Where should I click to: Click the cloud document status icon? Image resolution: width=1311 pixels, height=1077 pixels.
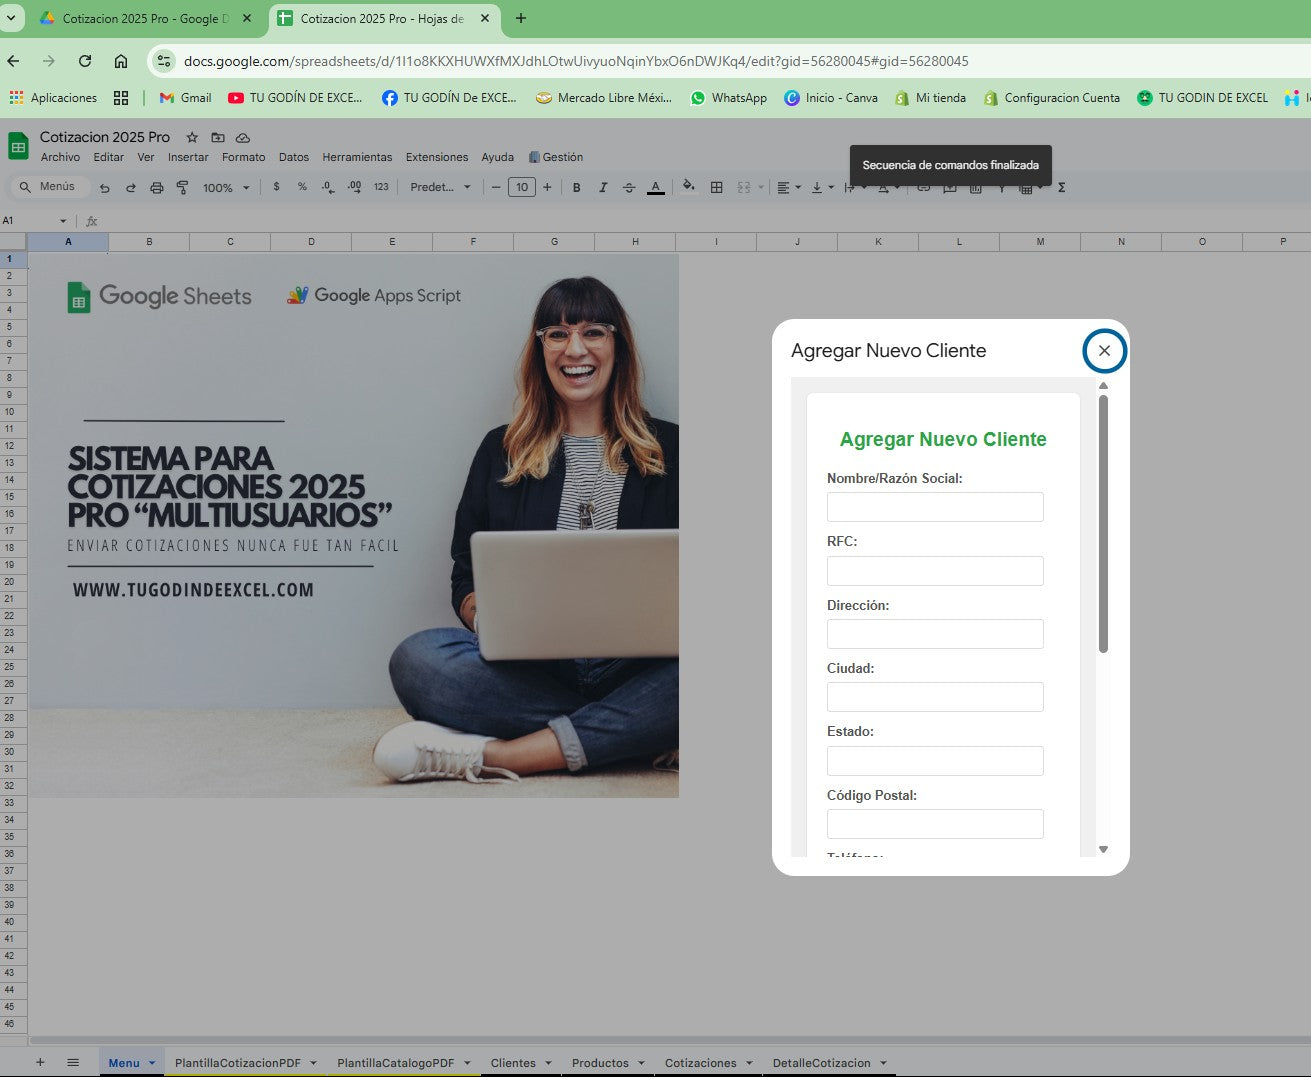tap(243, 137)
